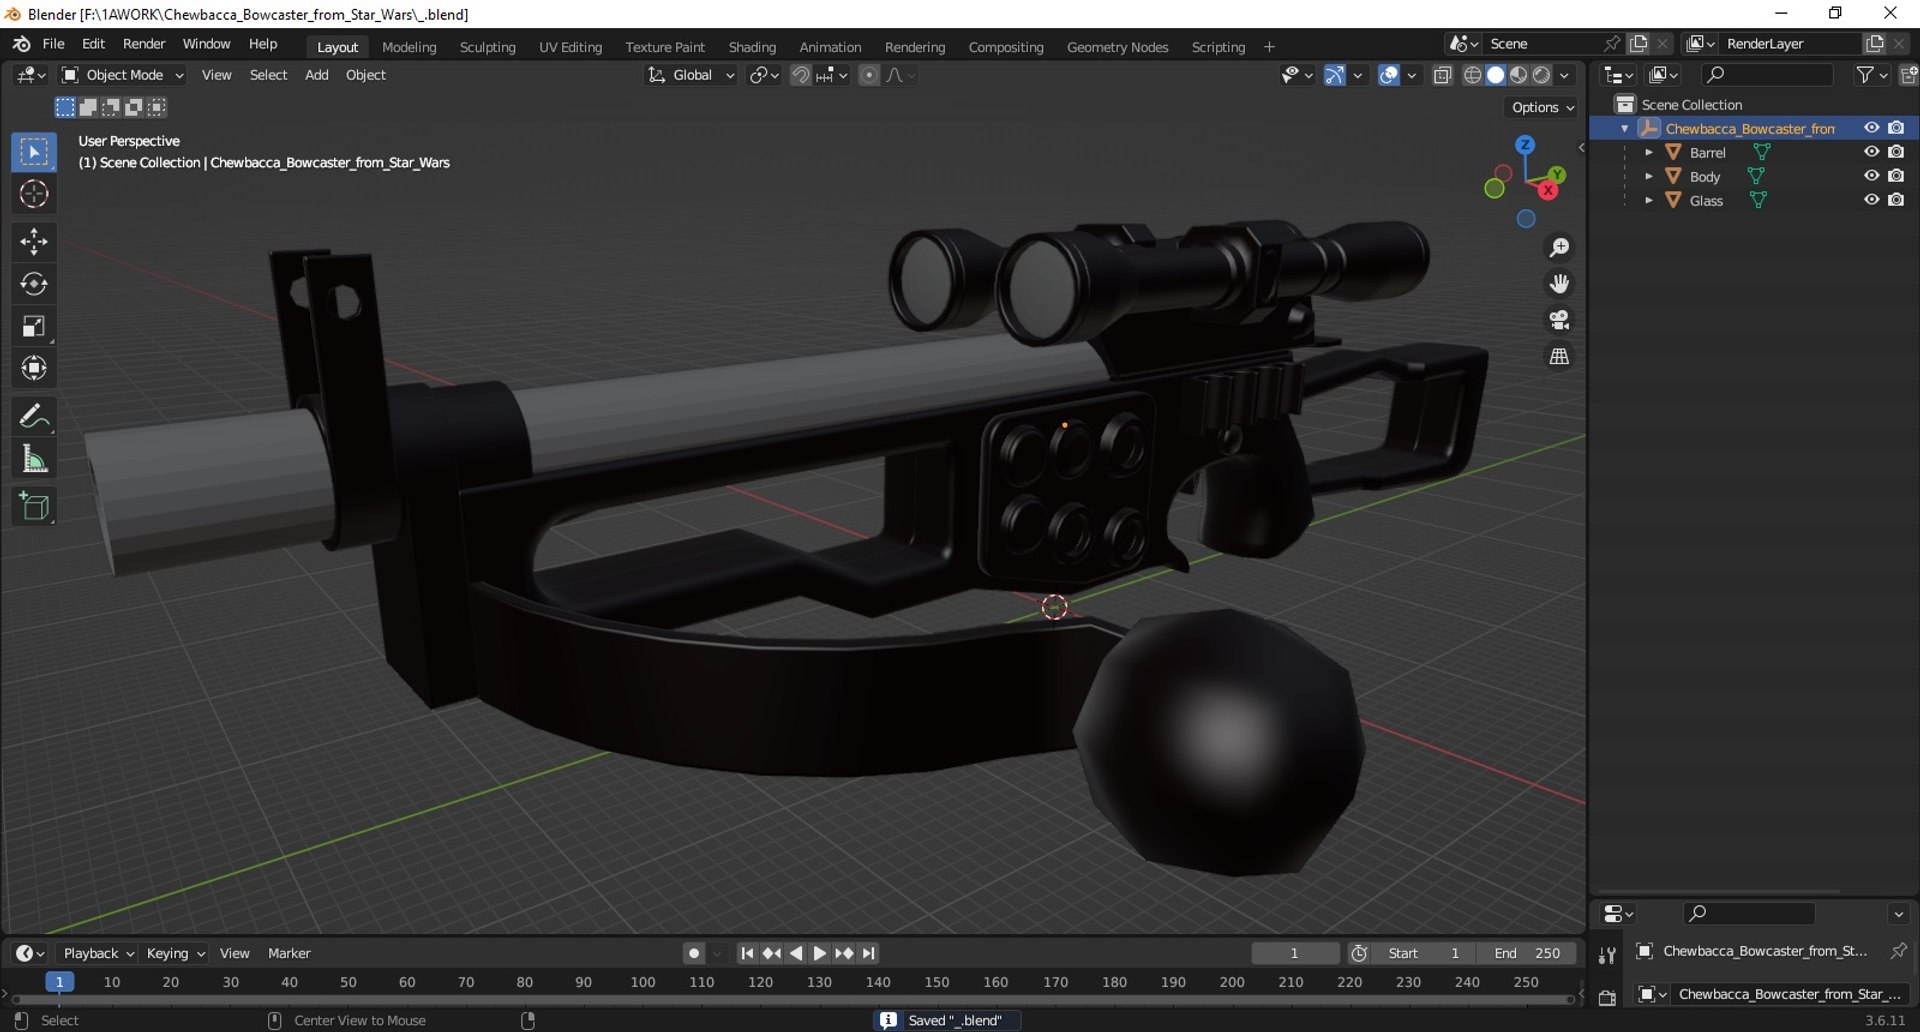Open the viewport Object menu

(x=365, y=75)
